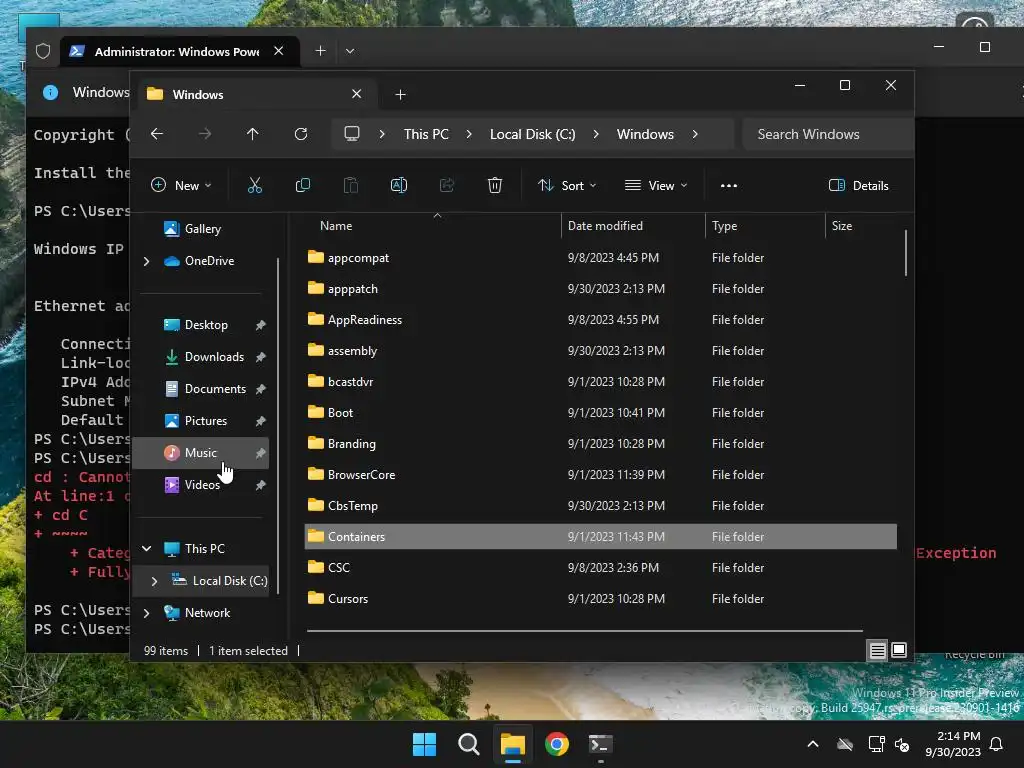The width and height of the screenshot is (1024, 768).
Task: Open taskbar Search
Action: [468, 744]
